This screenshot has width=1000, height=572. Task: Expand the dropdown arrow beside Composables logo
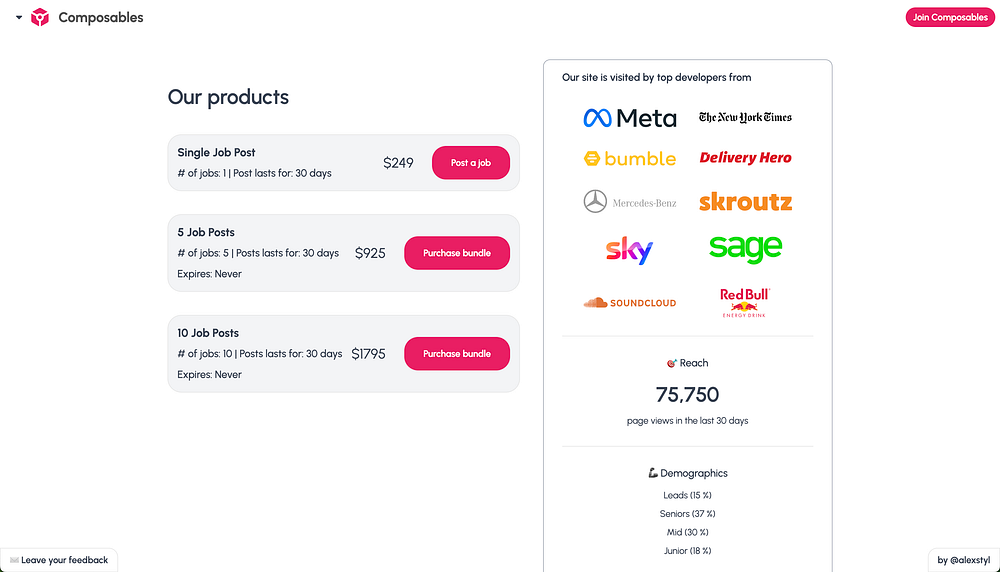(x=19, y=17)
